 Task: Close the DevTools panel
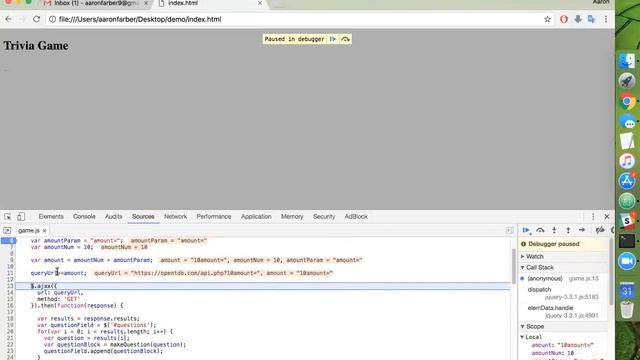tap(607, 216)
